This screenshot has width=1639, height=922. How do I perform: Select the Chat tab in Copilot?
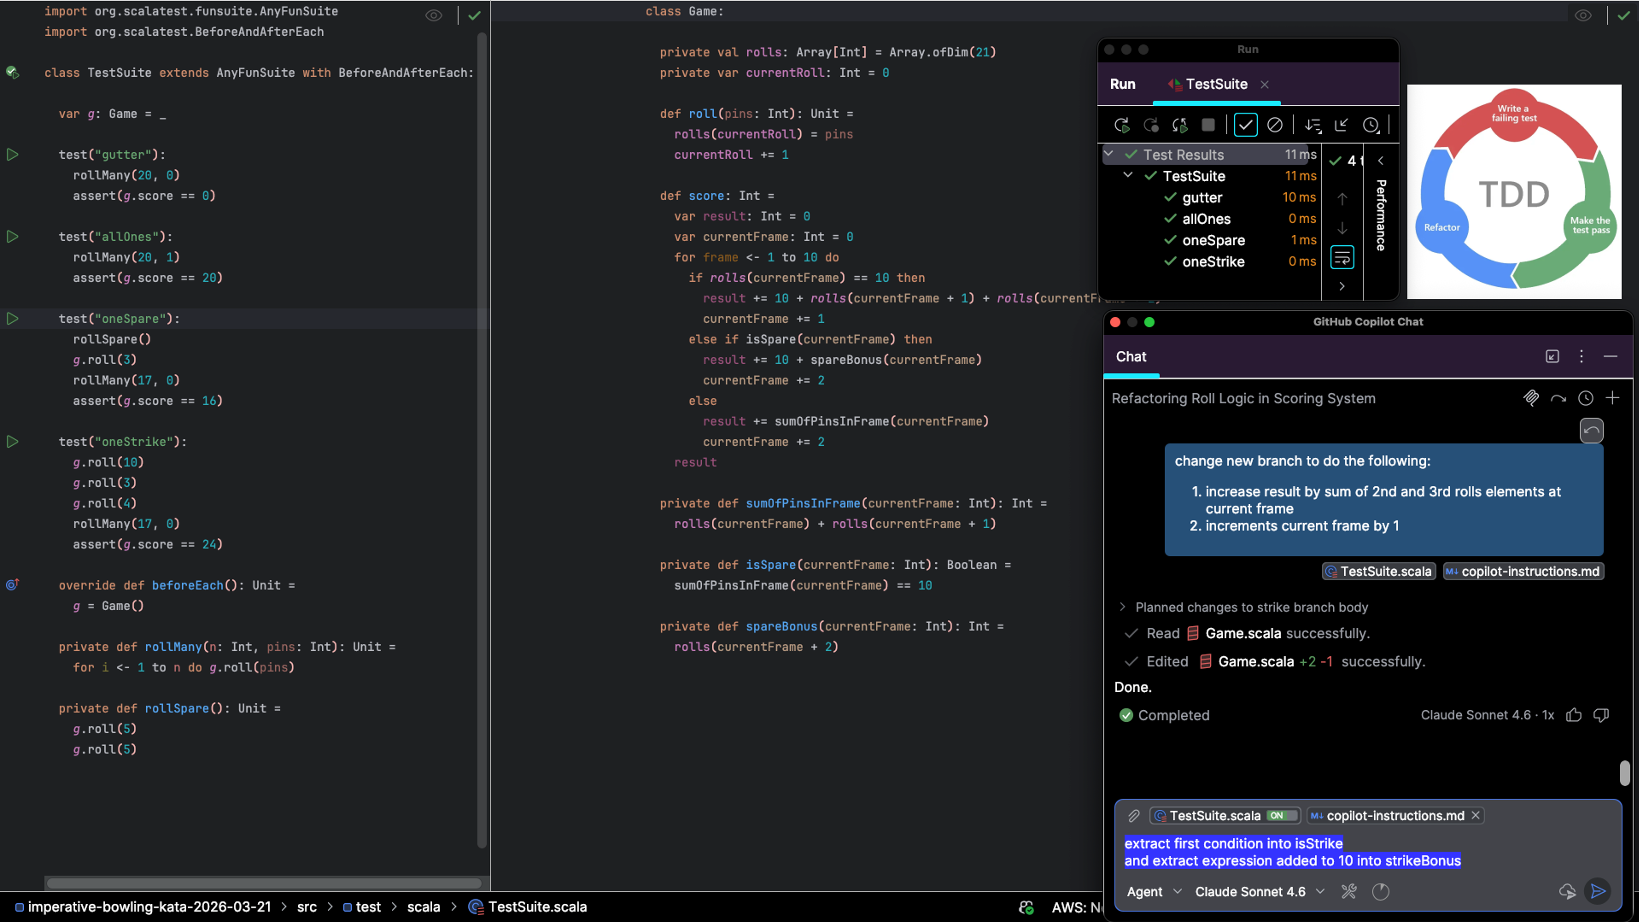pos(1131,357)
